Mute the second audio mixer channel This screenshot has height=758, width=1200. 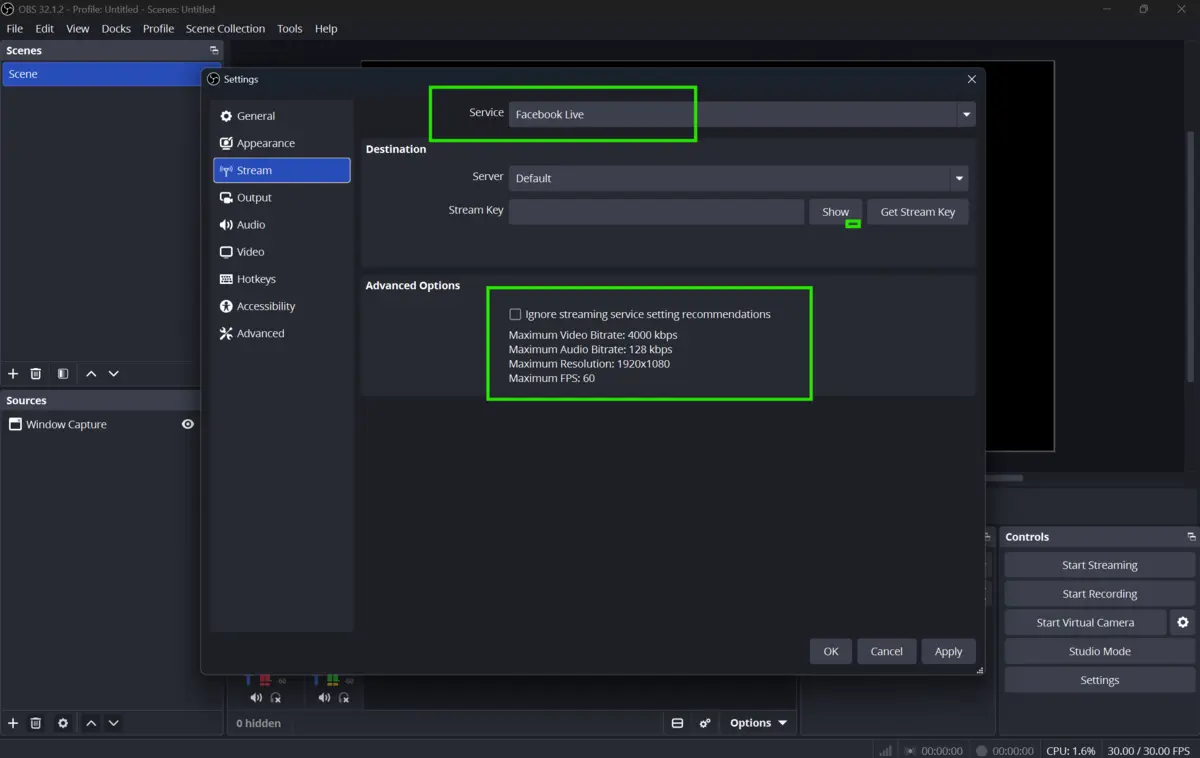324,698
